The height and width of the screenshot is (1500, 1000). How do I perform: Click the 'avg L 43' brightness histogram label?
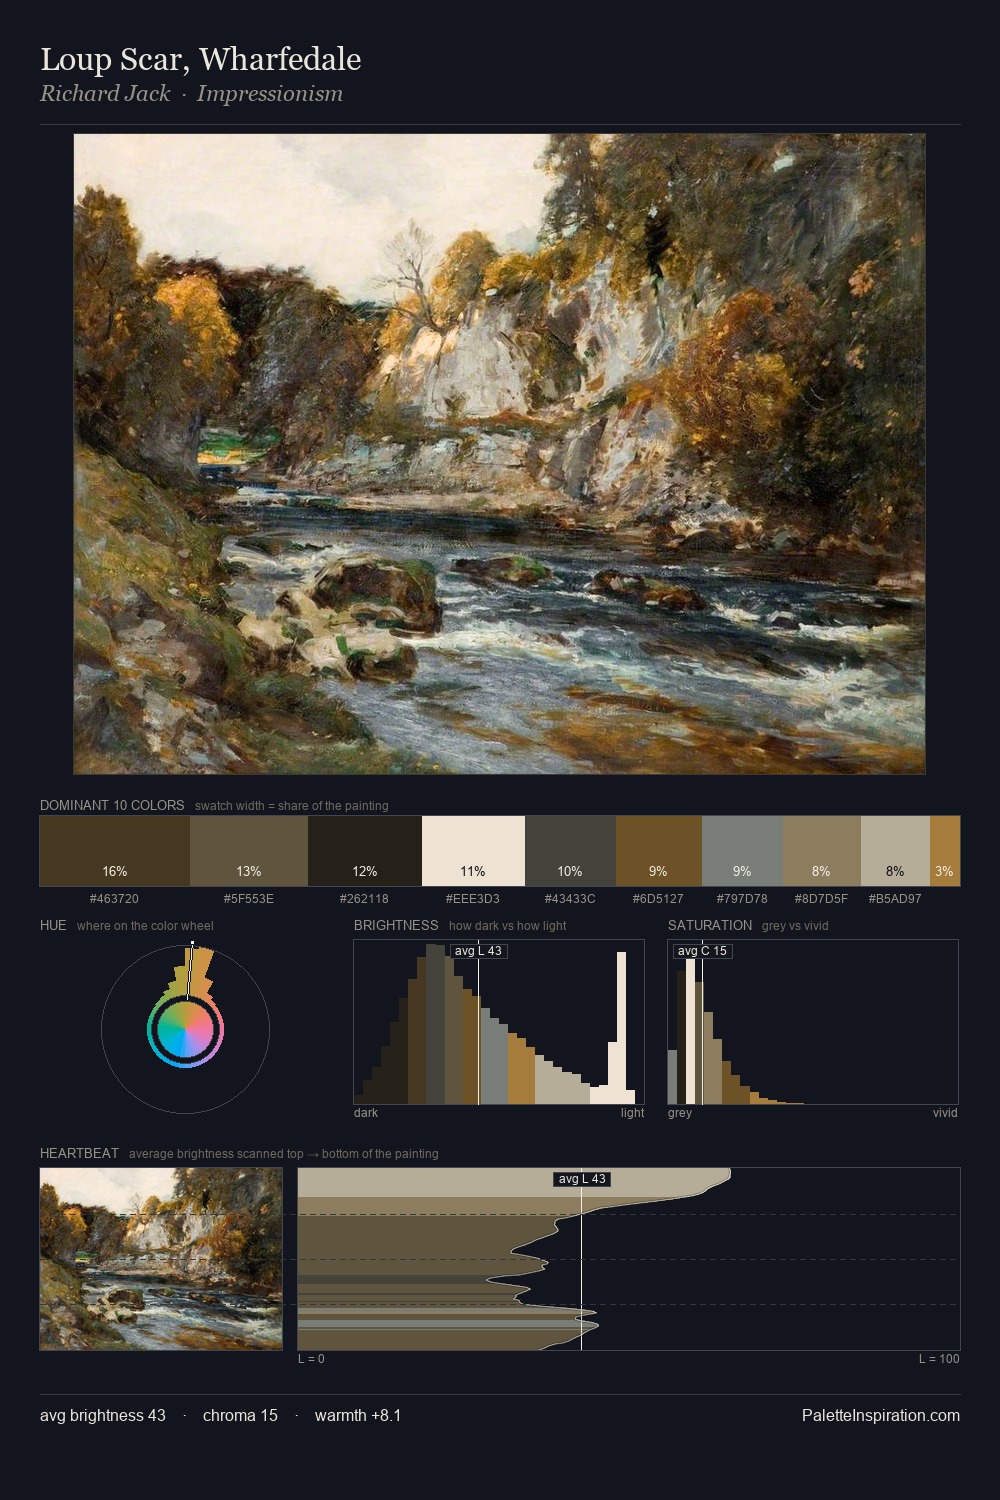(478, 951)
